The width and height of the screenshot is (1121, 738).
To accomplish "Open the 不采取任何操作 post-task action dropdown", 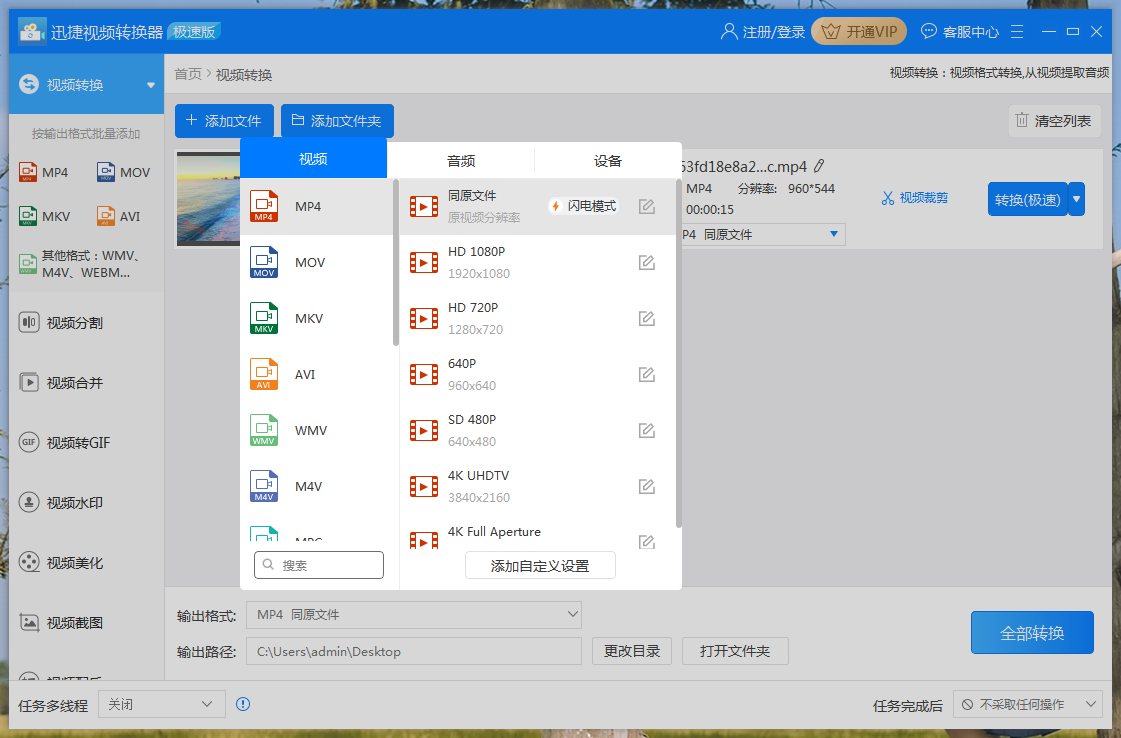I will tap(1029, 704).
